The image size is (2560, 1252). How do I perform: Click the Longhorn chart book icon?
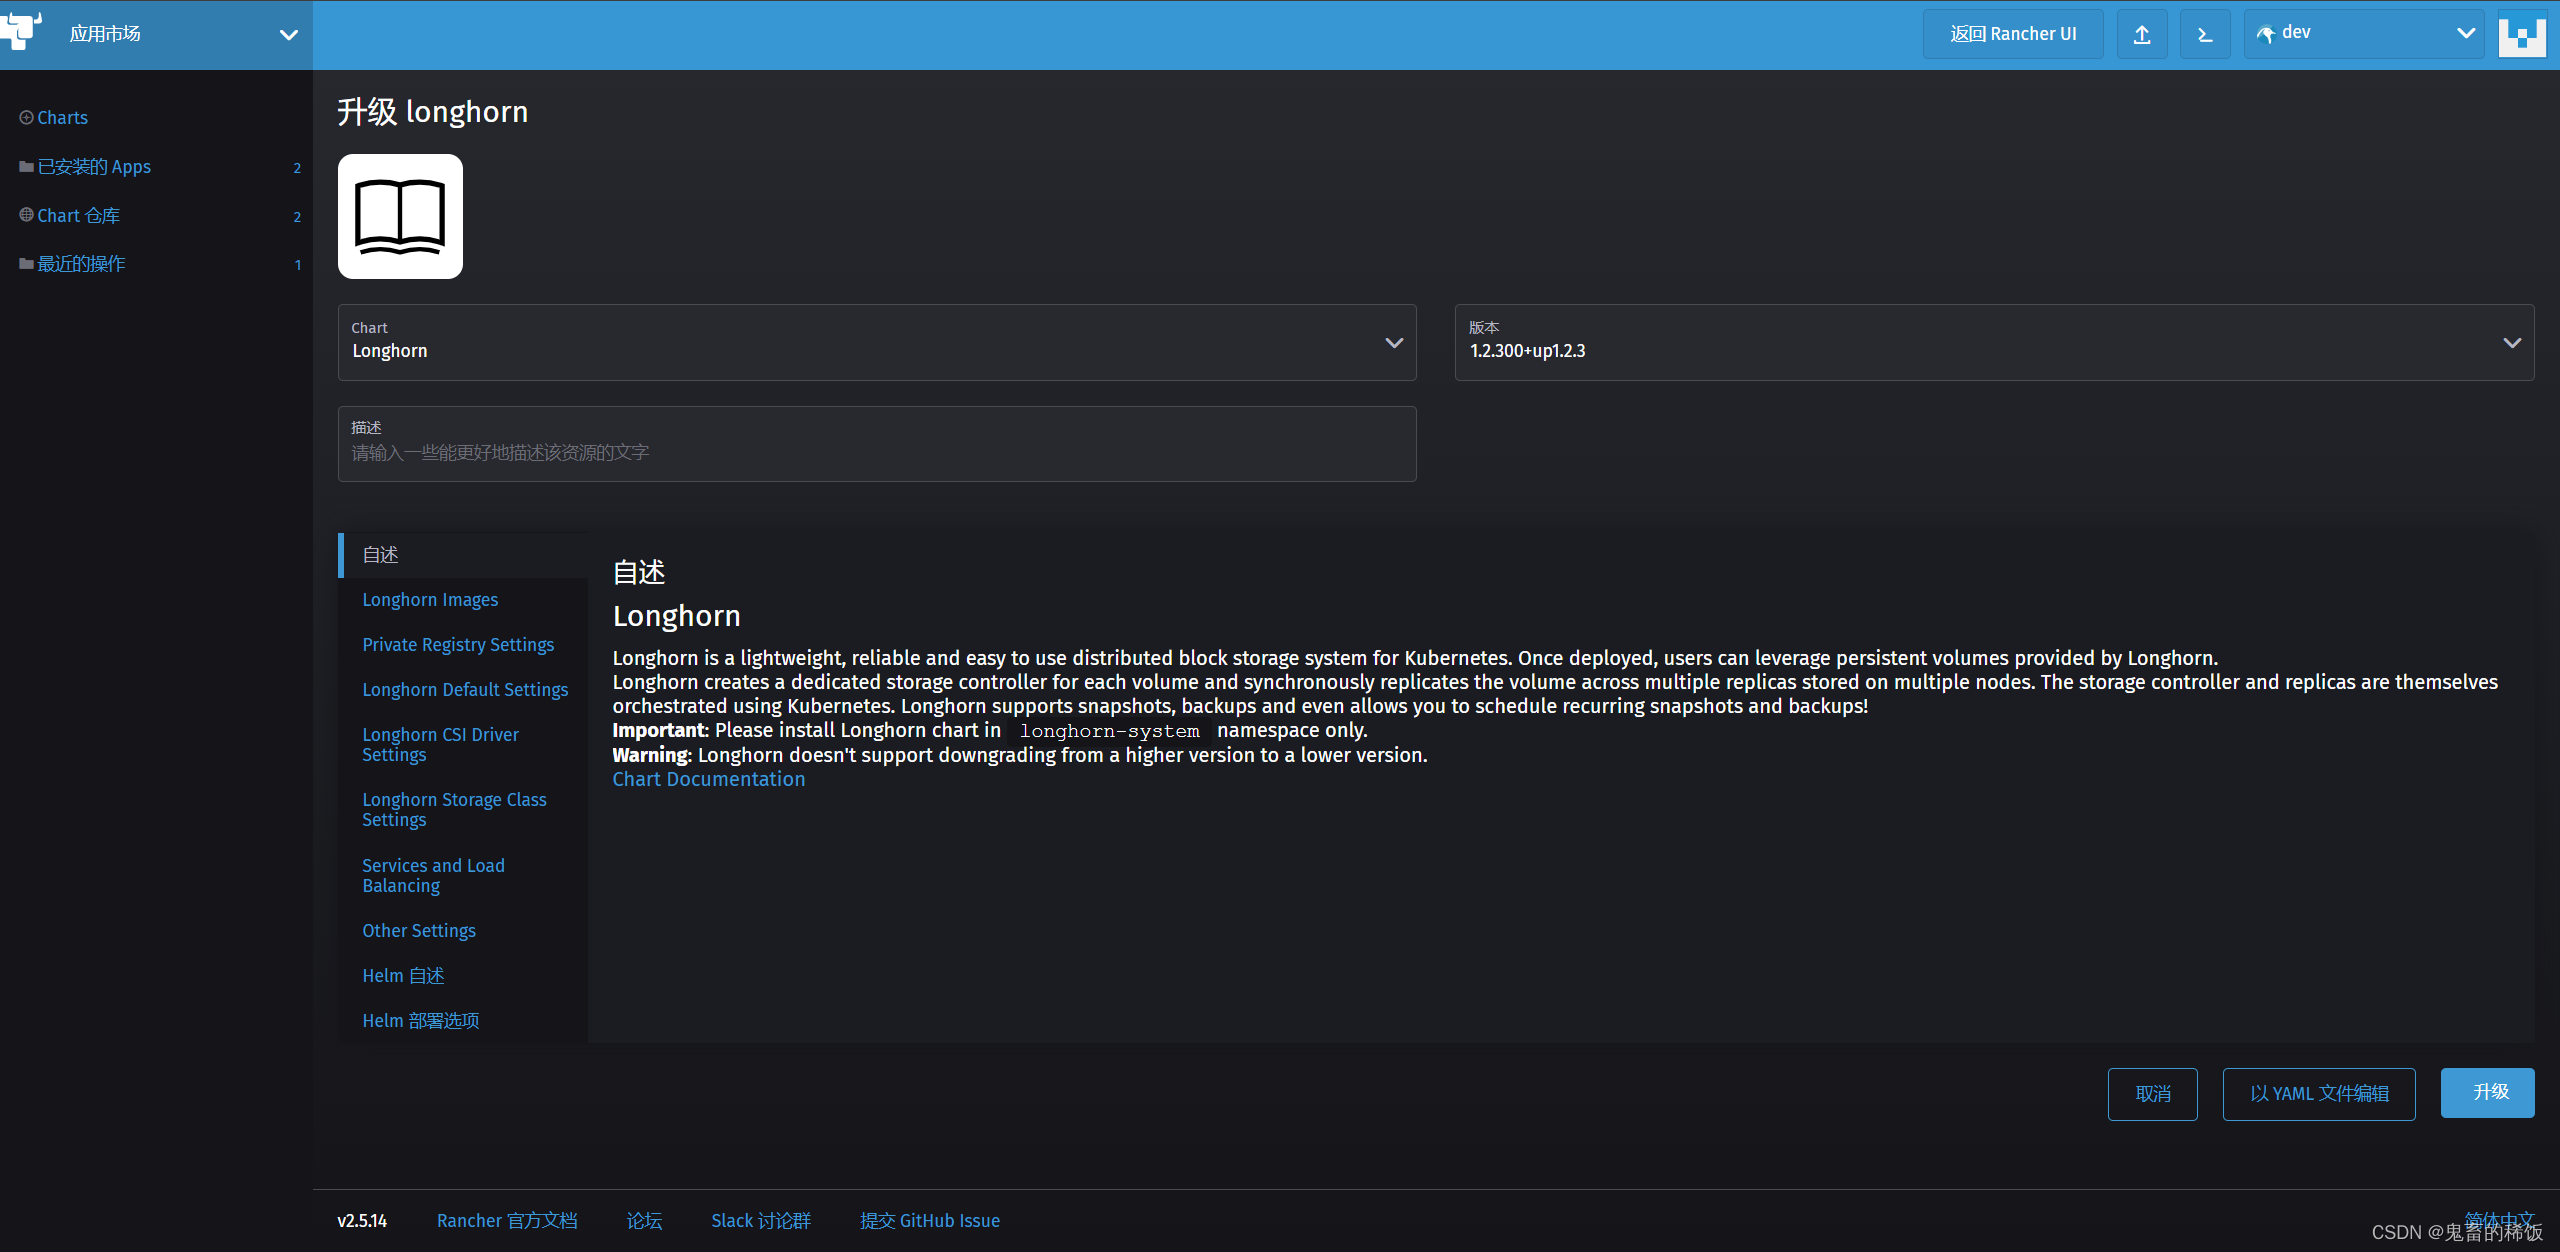400,216
